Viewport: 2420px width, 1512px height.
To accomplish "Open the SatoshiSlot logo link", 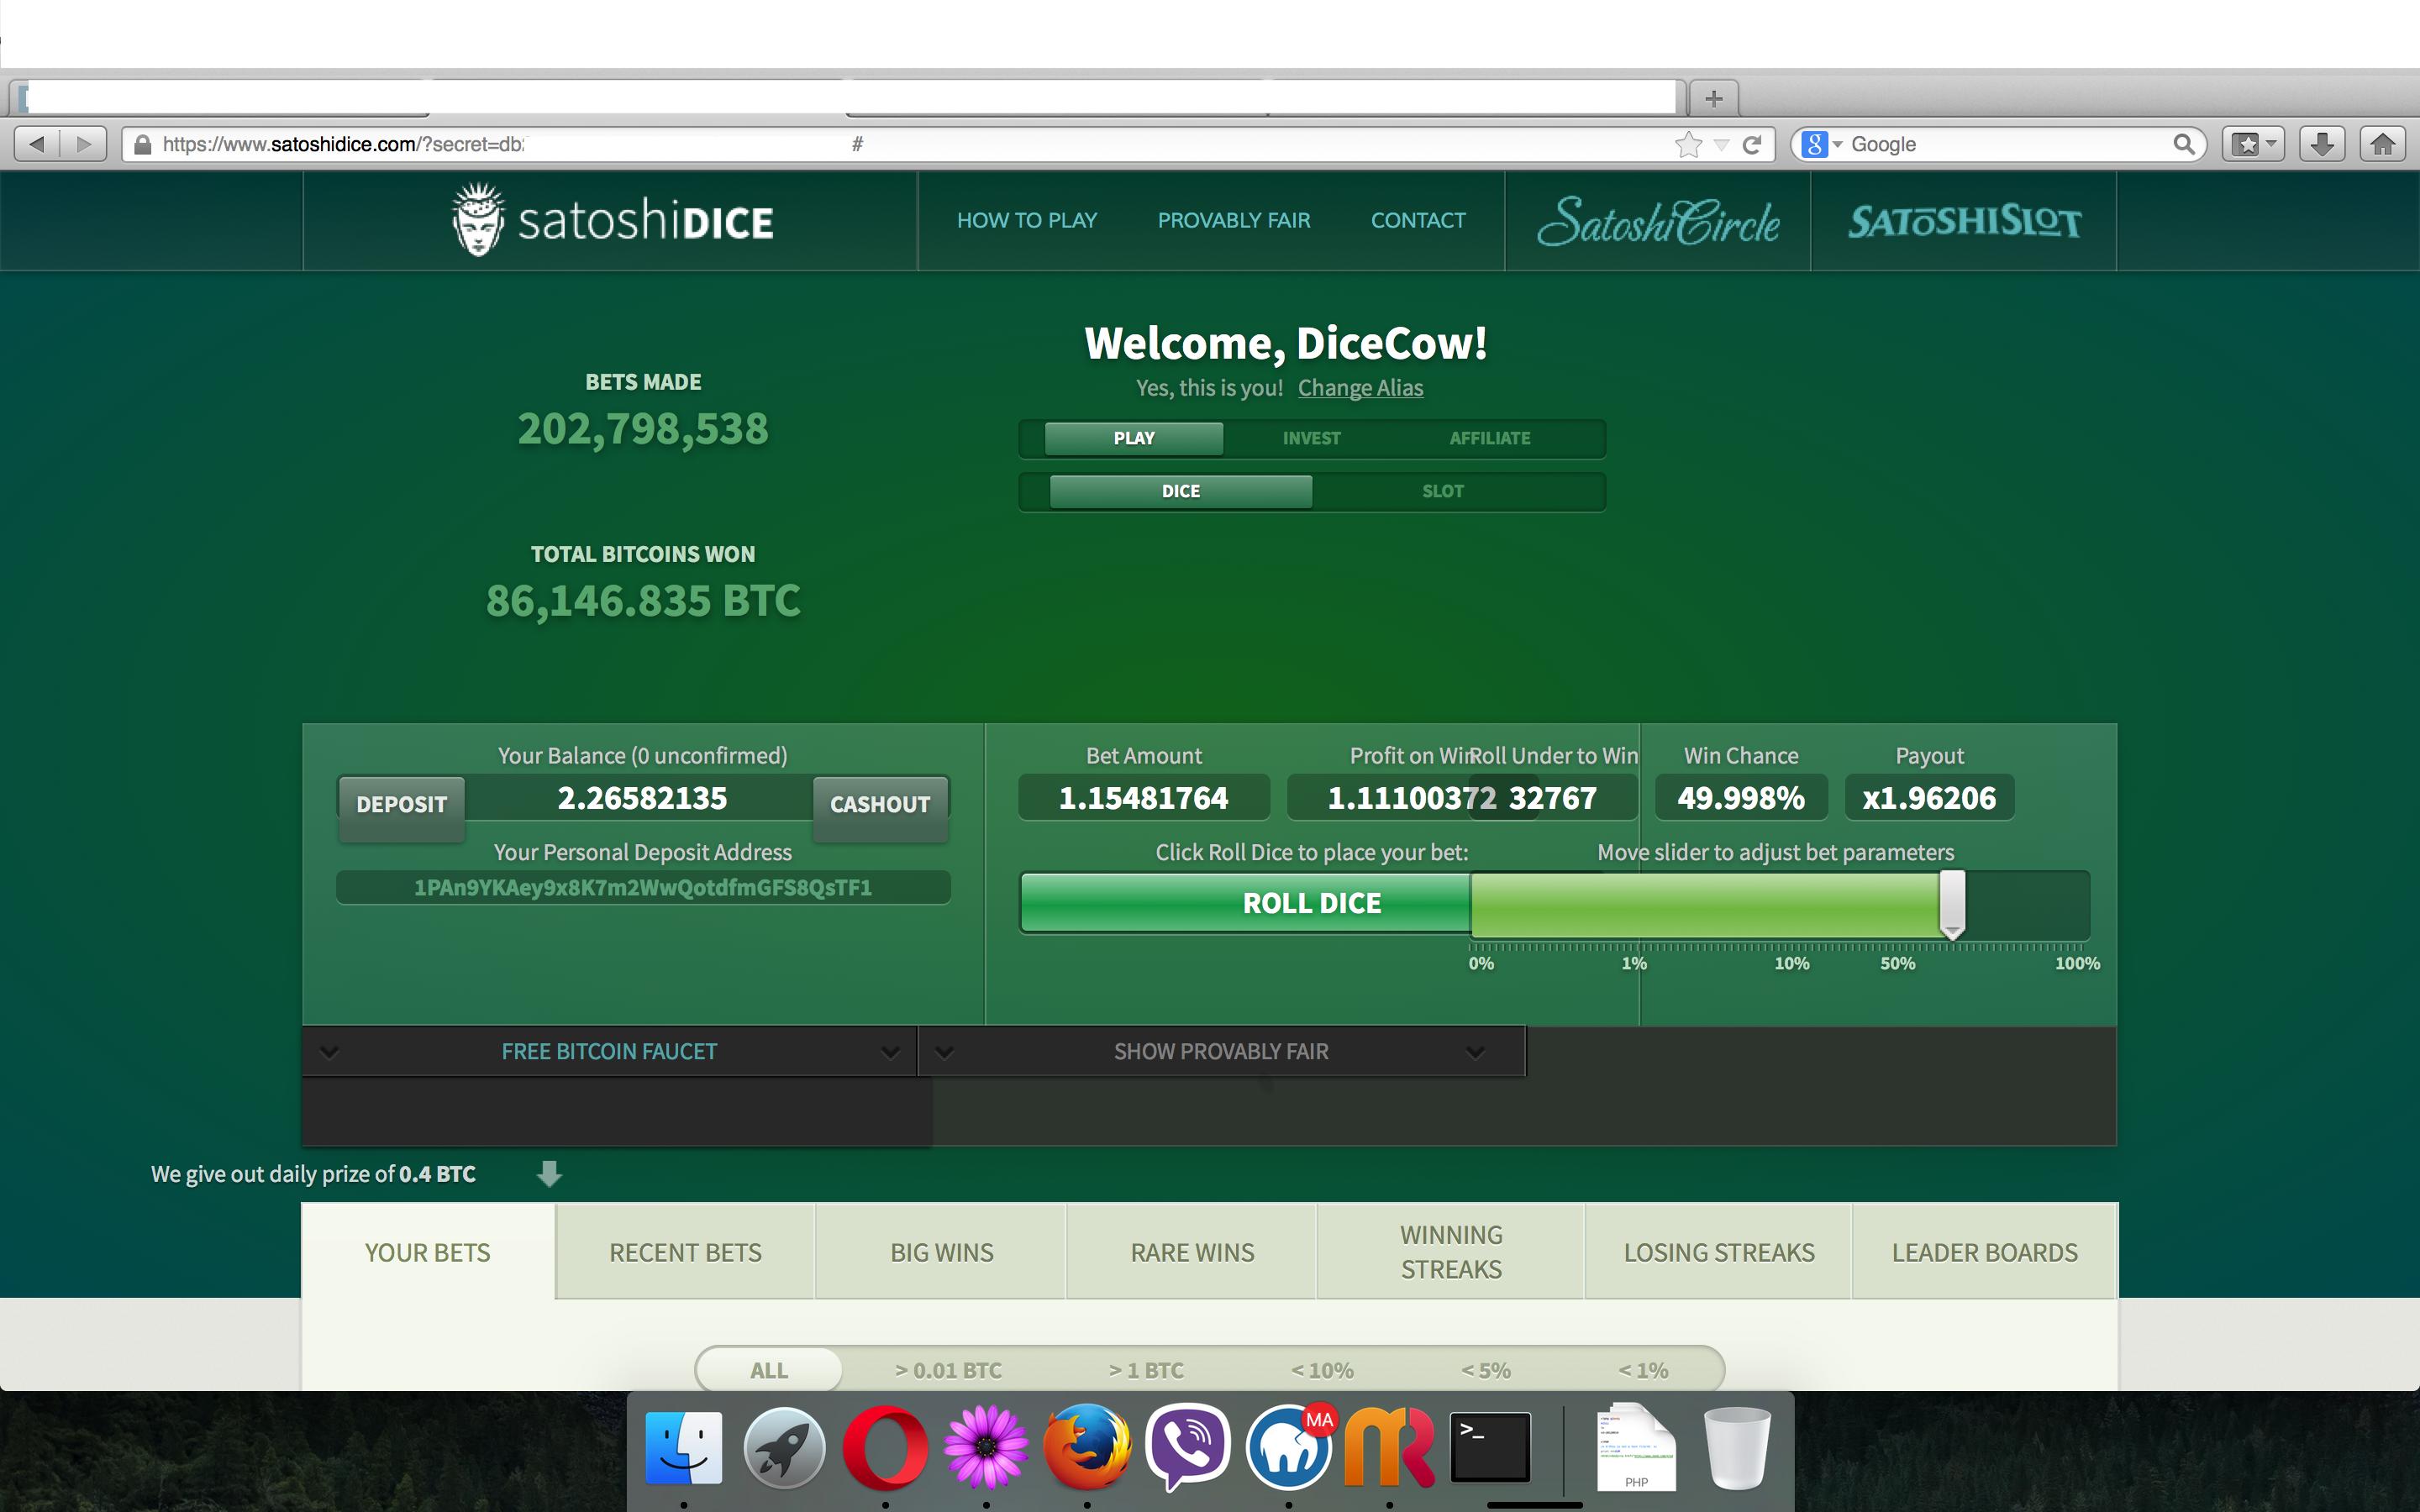I will tap(1964, 221).
